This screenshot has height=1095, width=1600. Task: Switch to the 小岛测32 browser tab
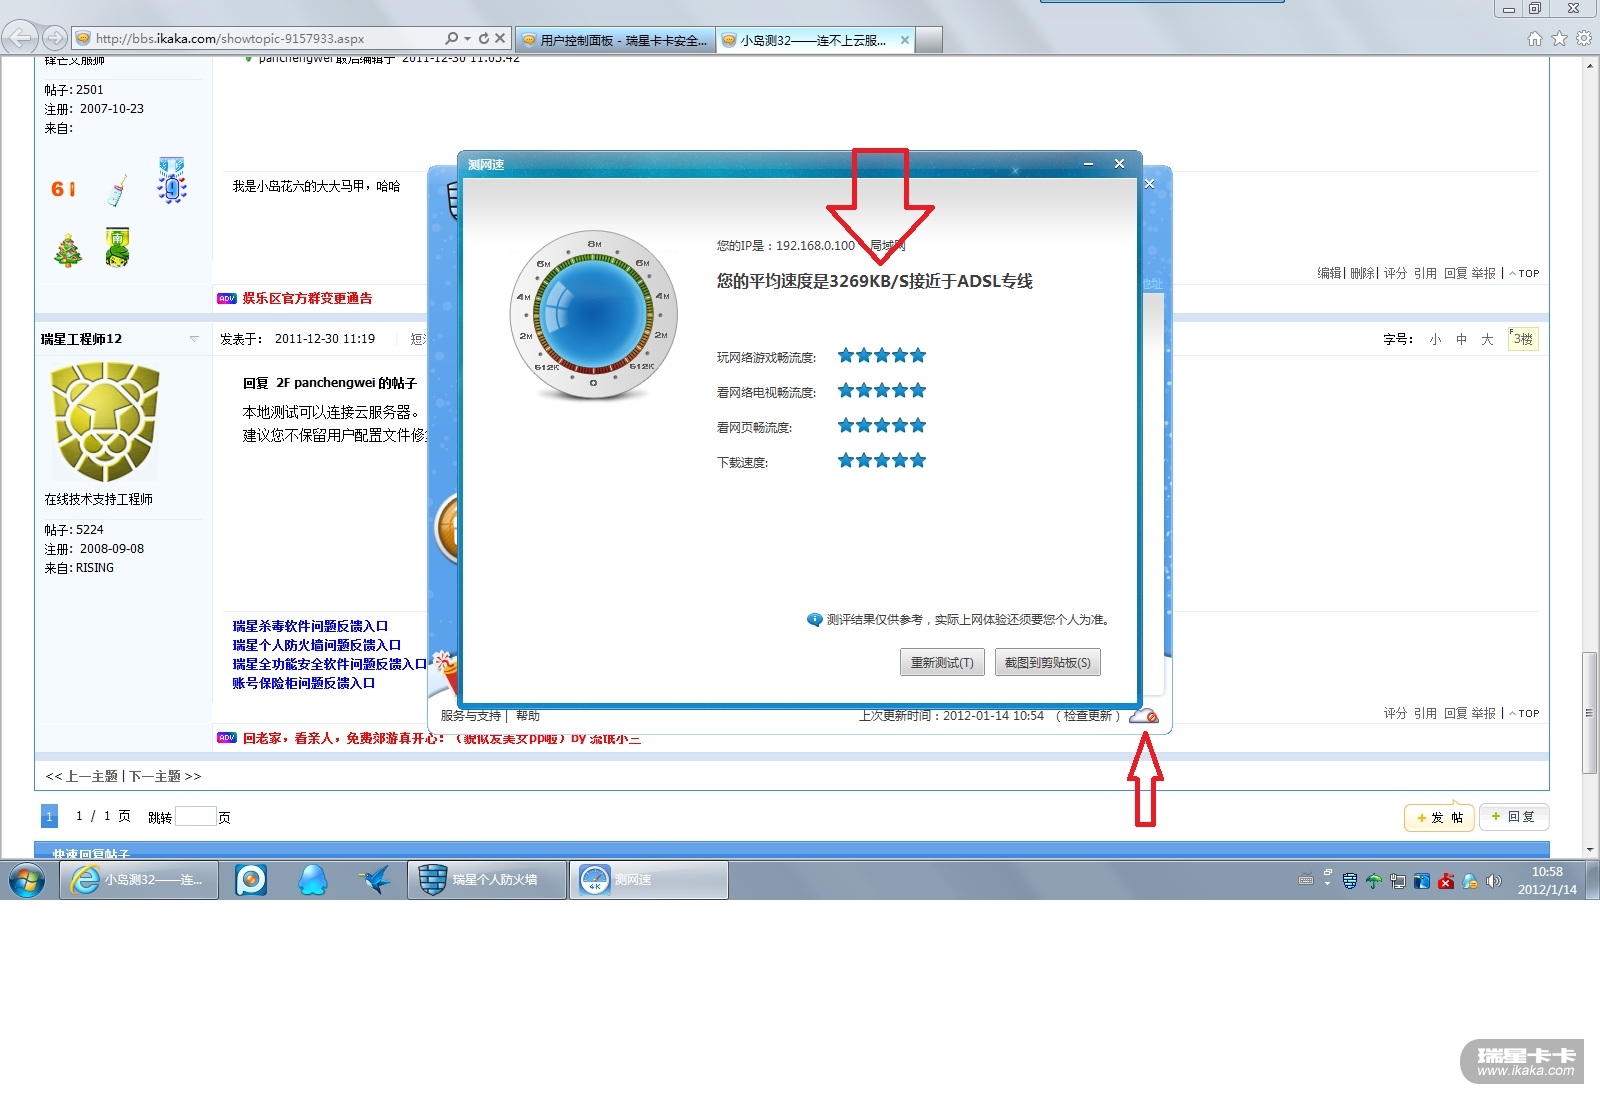806,40
